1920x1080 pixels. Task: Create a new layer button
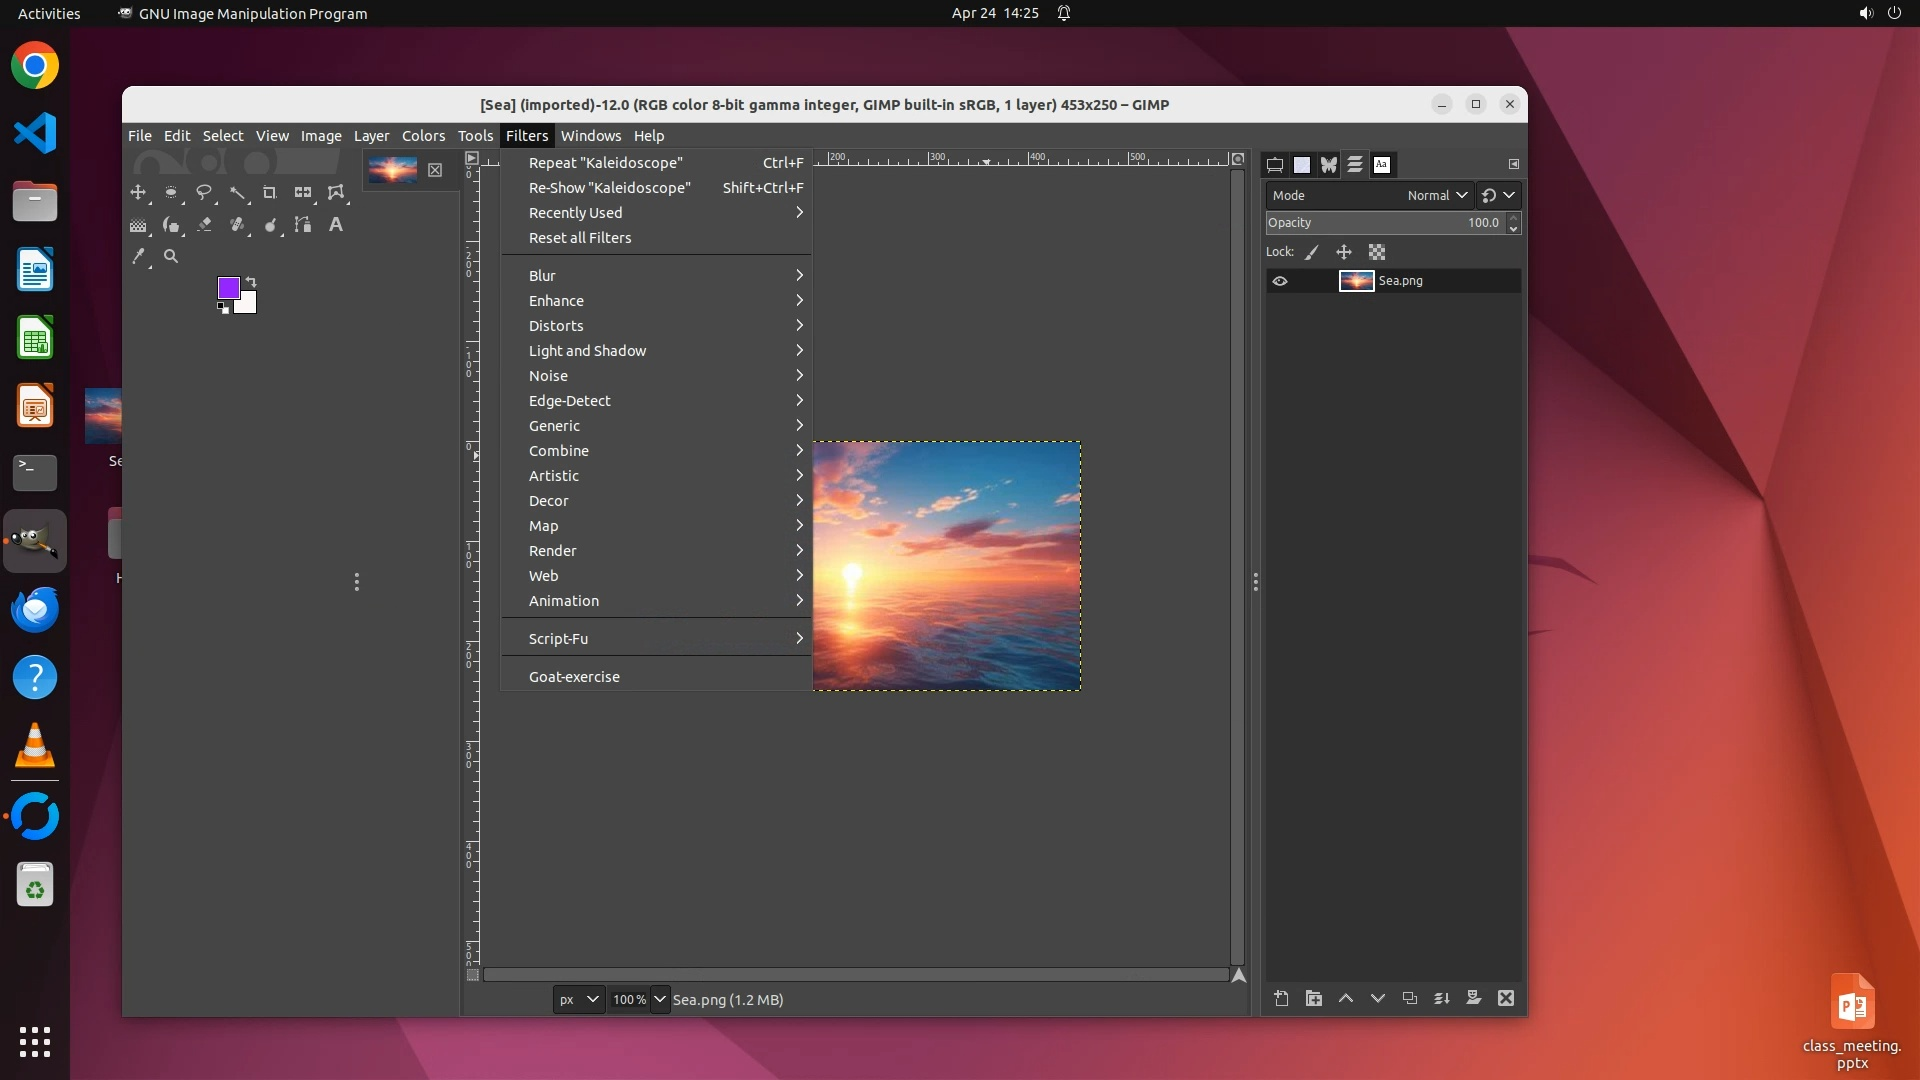click(x=1281, y=998)
